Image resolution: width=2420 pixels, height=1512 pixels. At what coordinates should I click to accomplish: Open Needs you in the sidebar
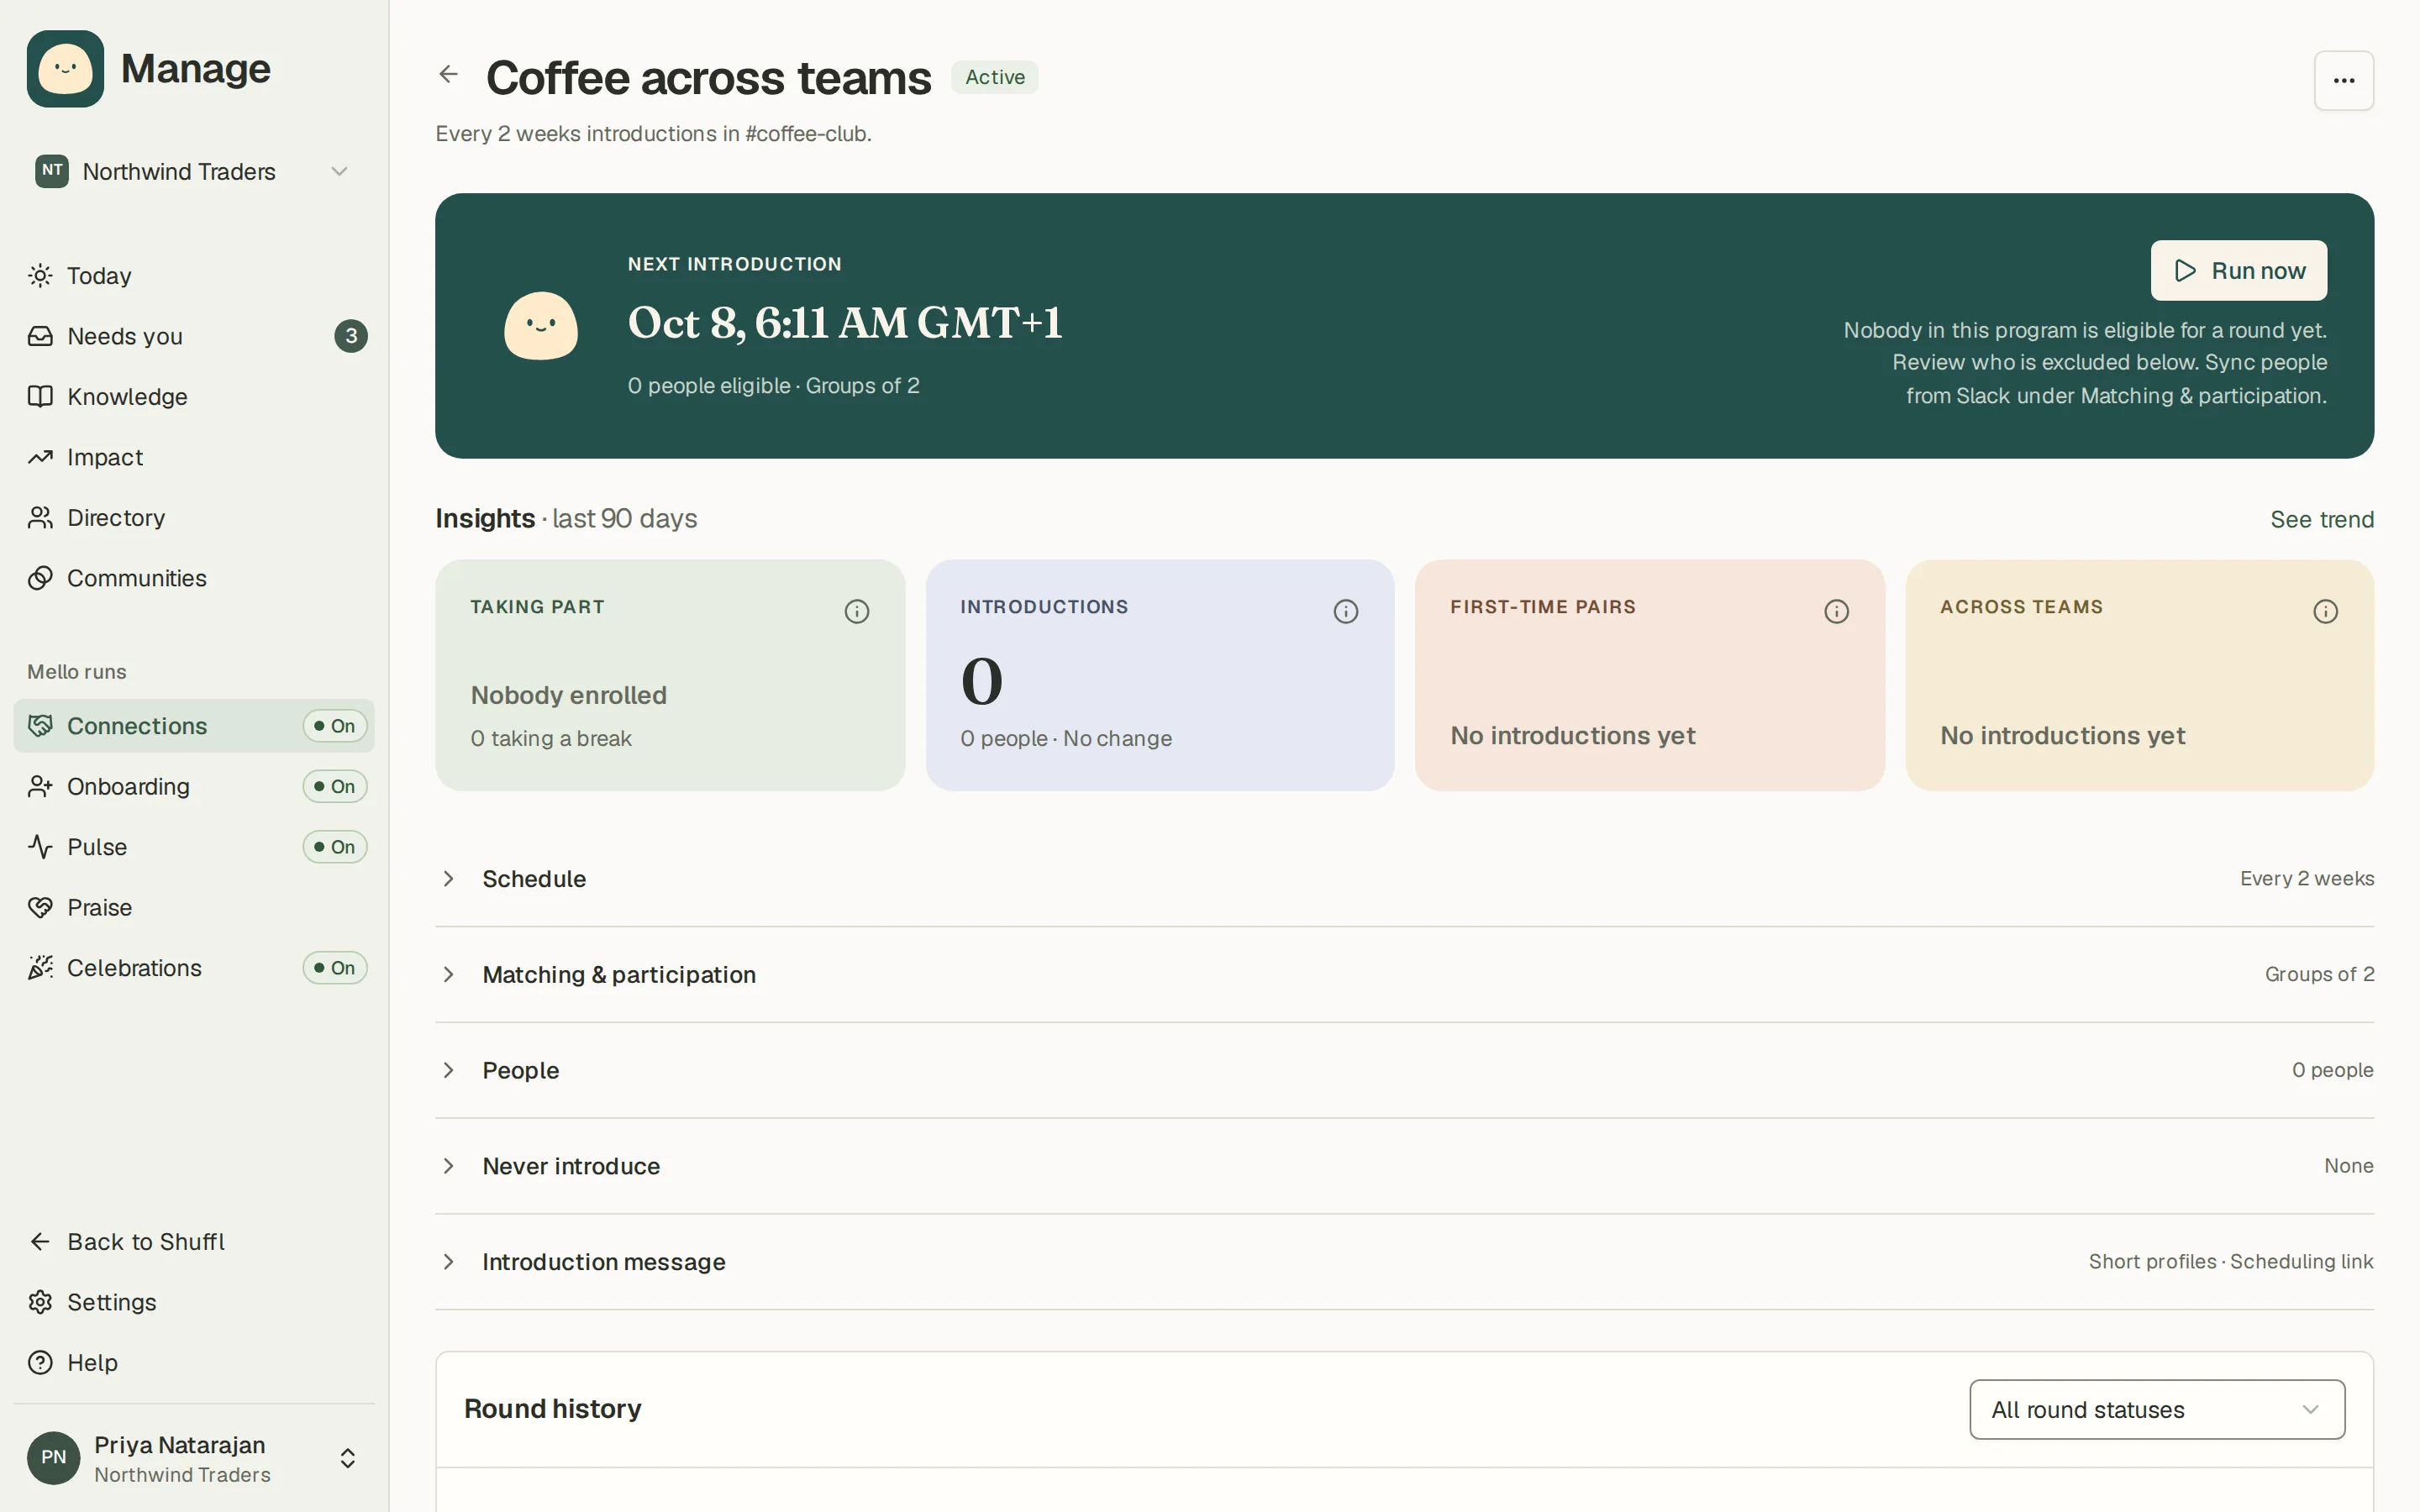[x=194, y=336]
